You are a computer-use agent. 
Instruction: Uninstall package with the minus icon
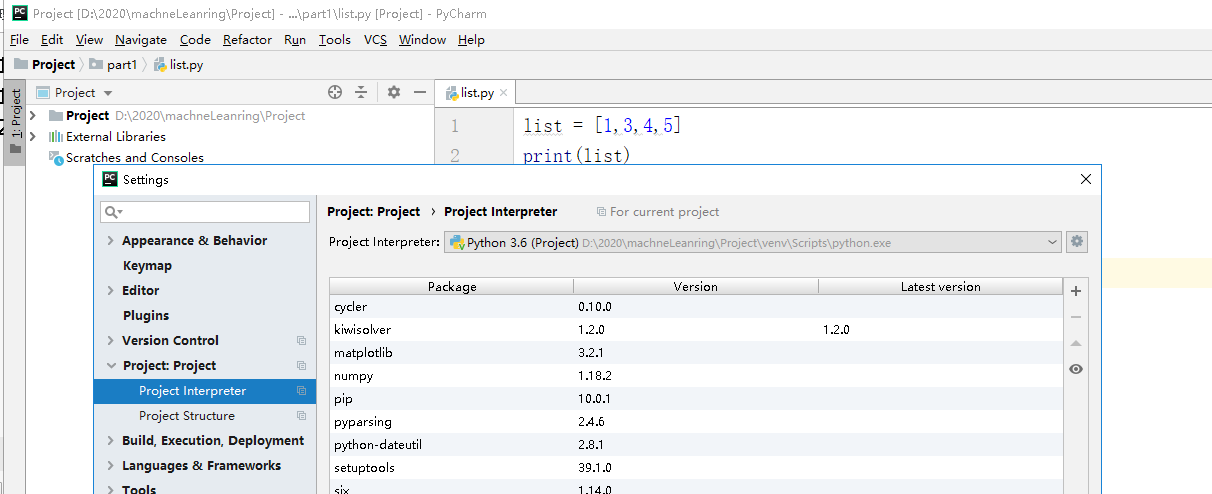(1076, 317)
